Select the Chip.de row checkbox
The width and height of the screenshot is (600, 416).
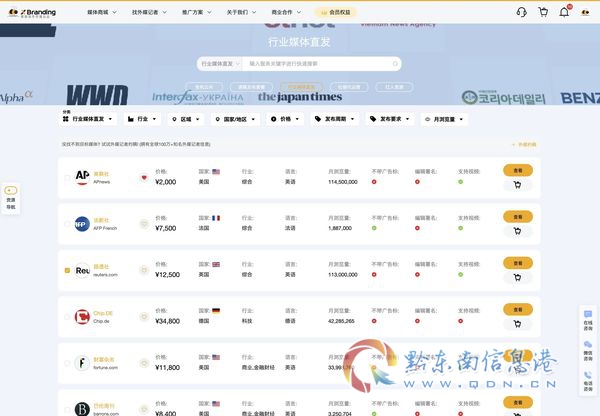point(67,317)
